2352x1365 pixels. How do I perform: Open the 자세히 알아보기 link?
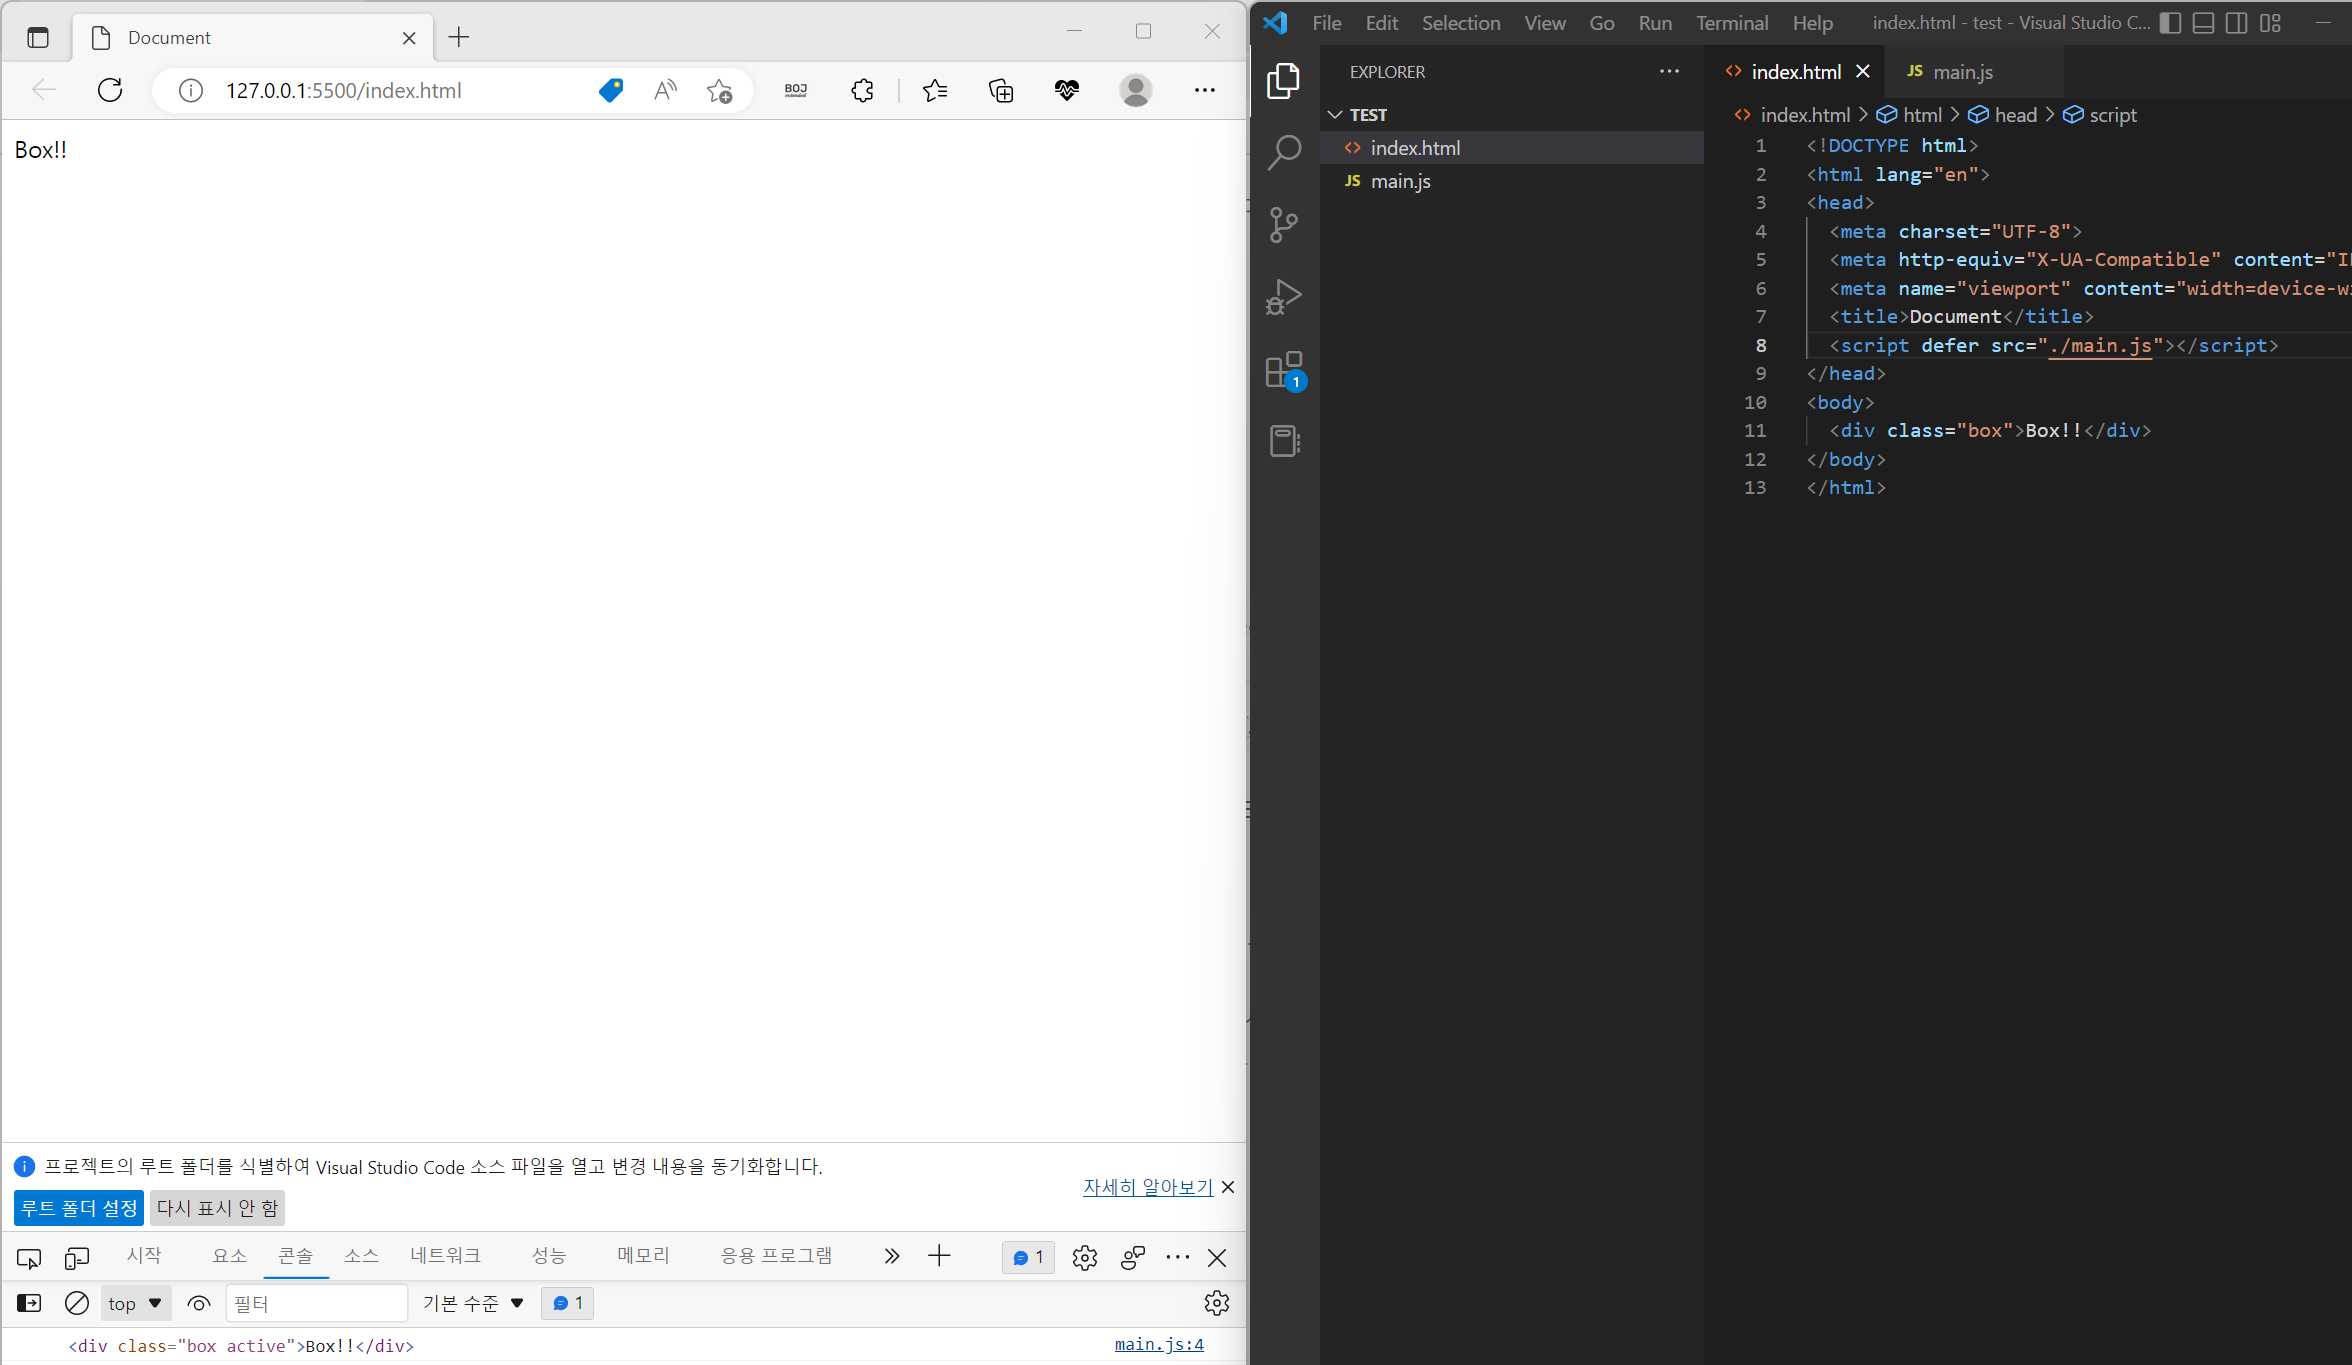(x=1147, y=1187)
